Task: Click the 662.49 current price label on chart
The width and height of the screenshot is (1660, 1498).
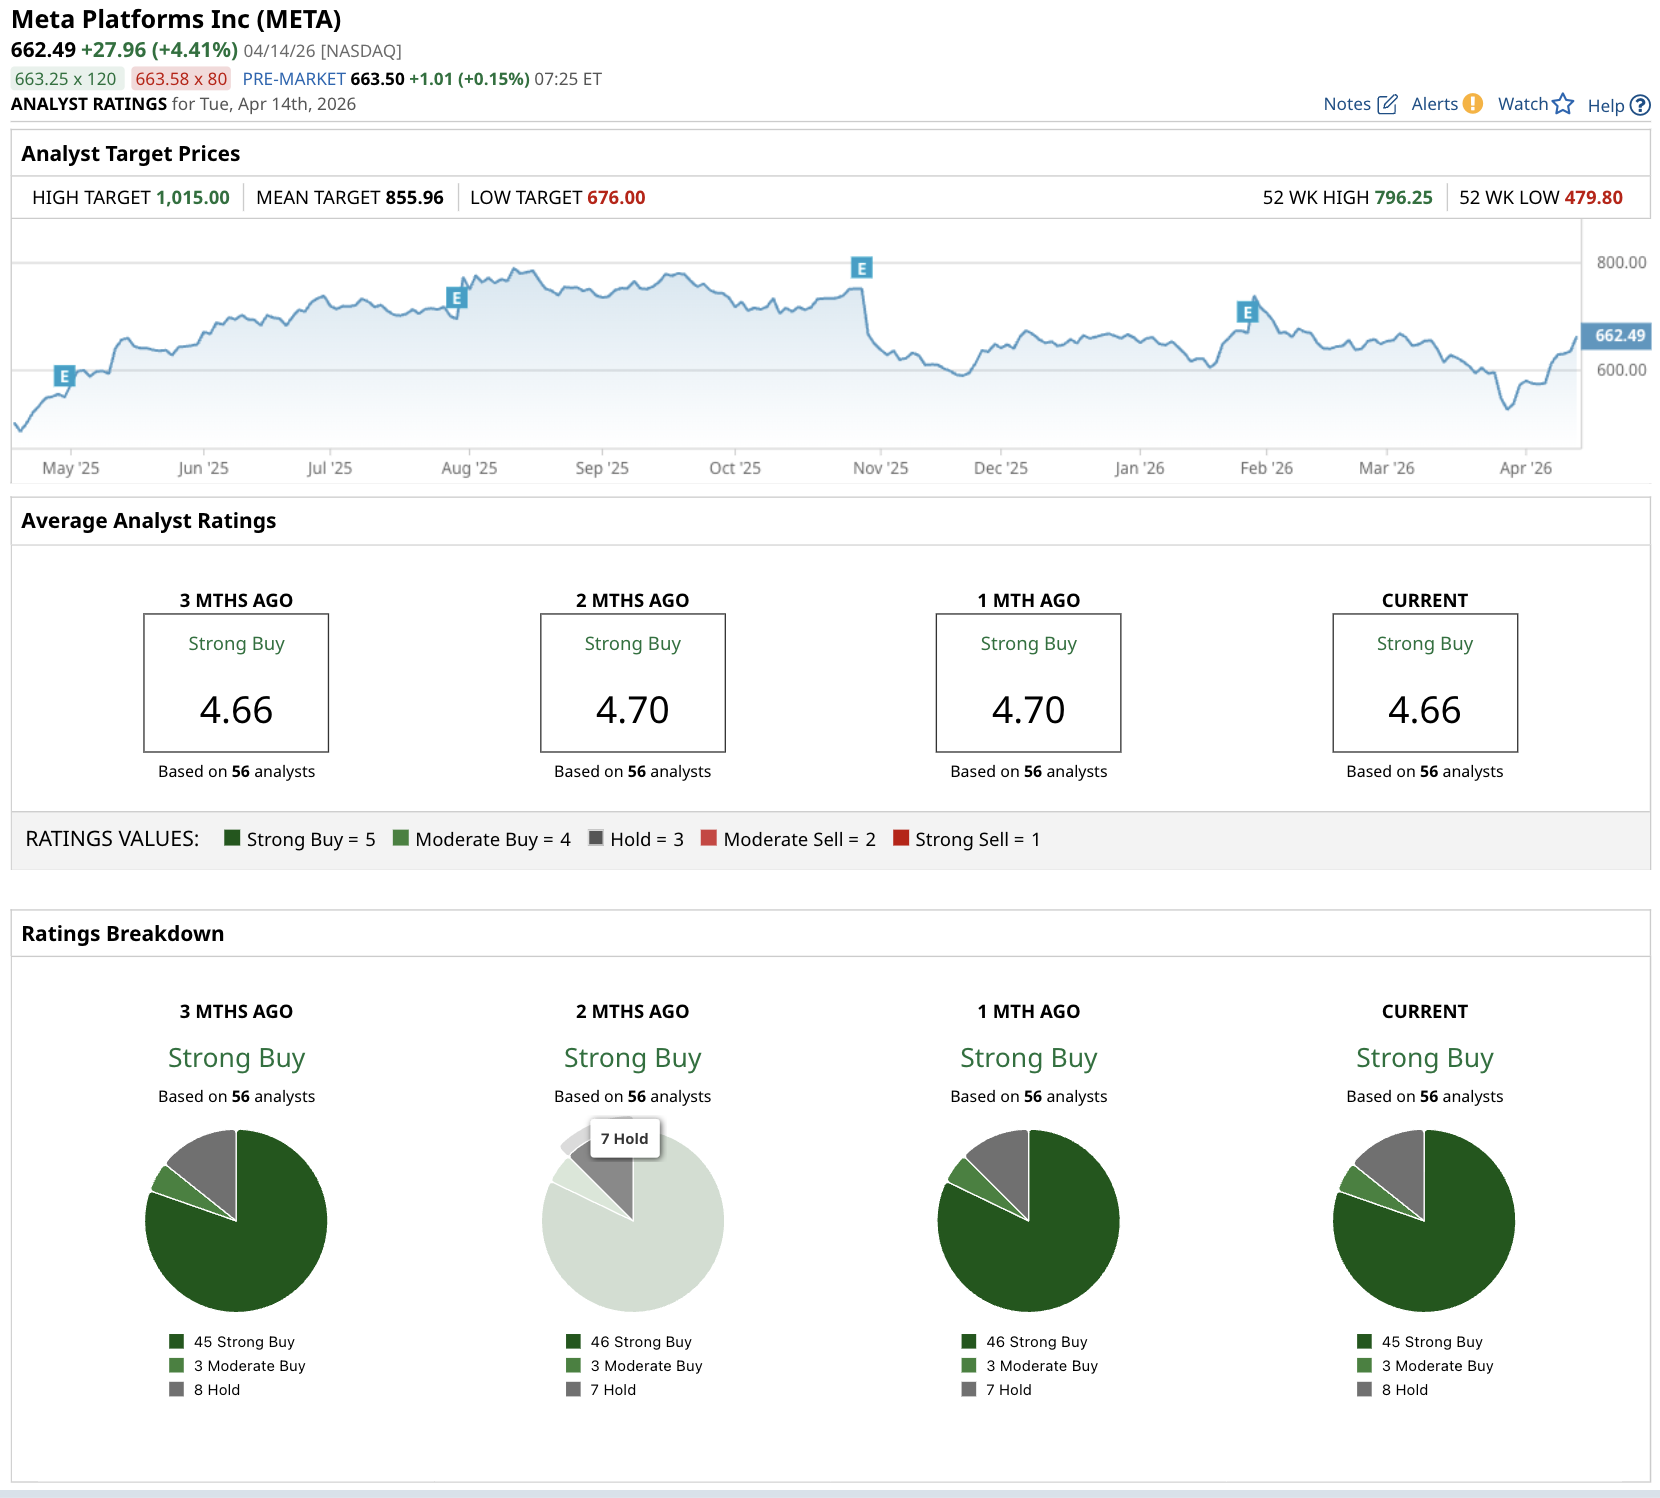Action: pos(1616,336)
